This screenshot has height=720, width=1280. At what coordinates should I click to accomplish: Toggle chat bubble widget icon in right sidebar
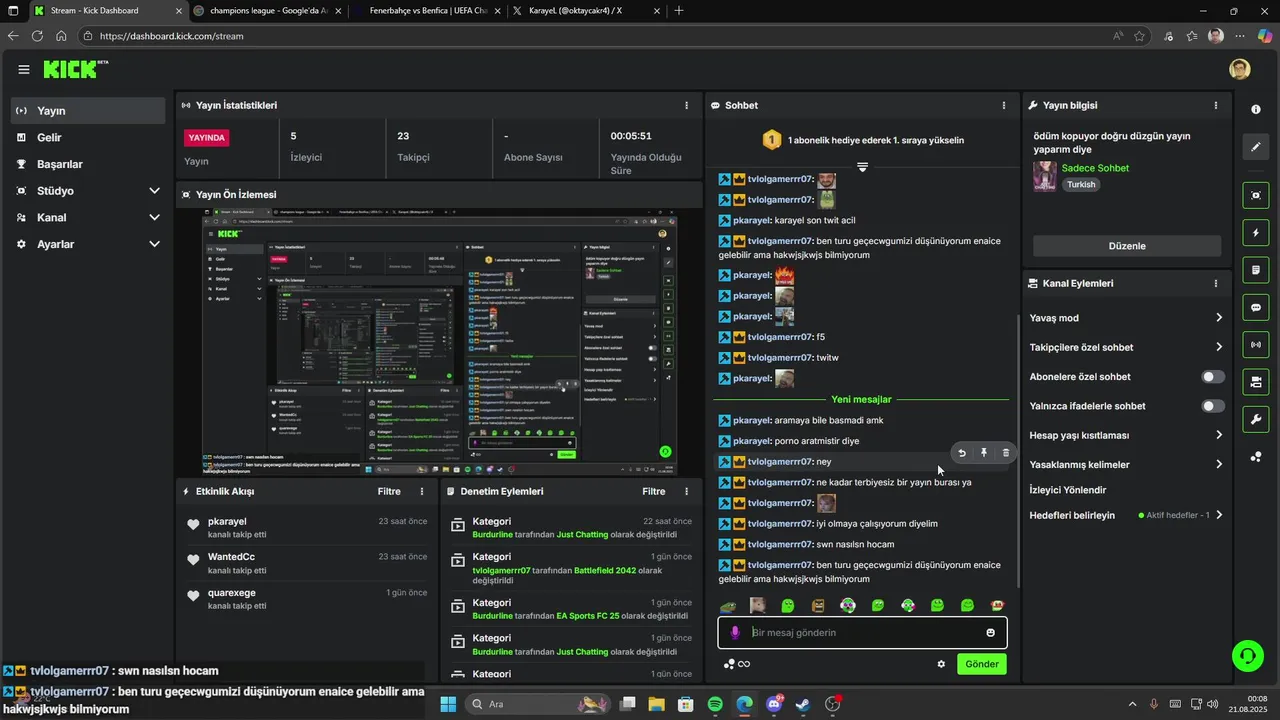pos(1256,307)
